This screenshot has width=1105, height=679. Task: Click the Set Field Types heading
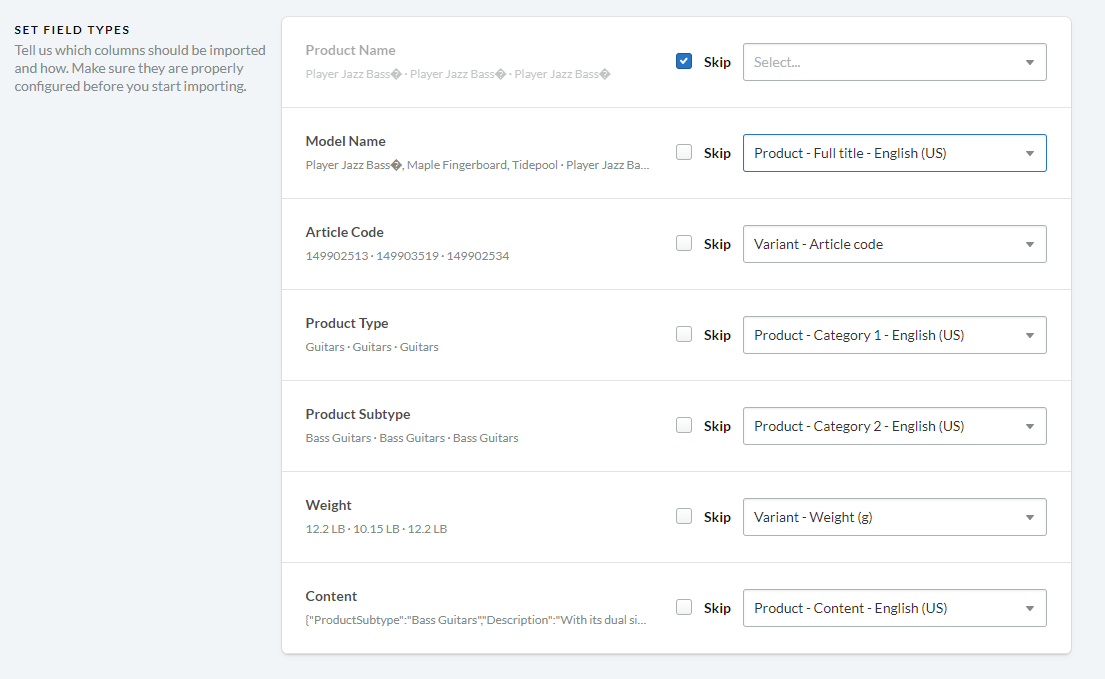tap(72, 30)
